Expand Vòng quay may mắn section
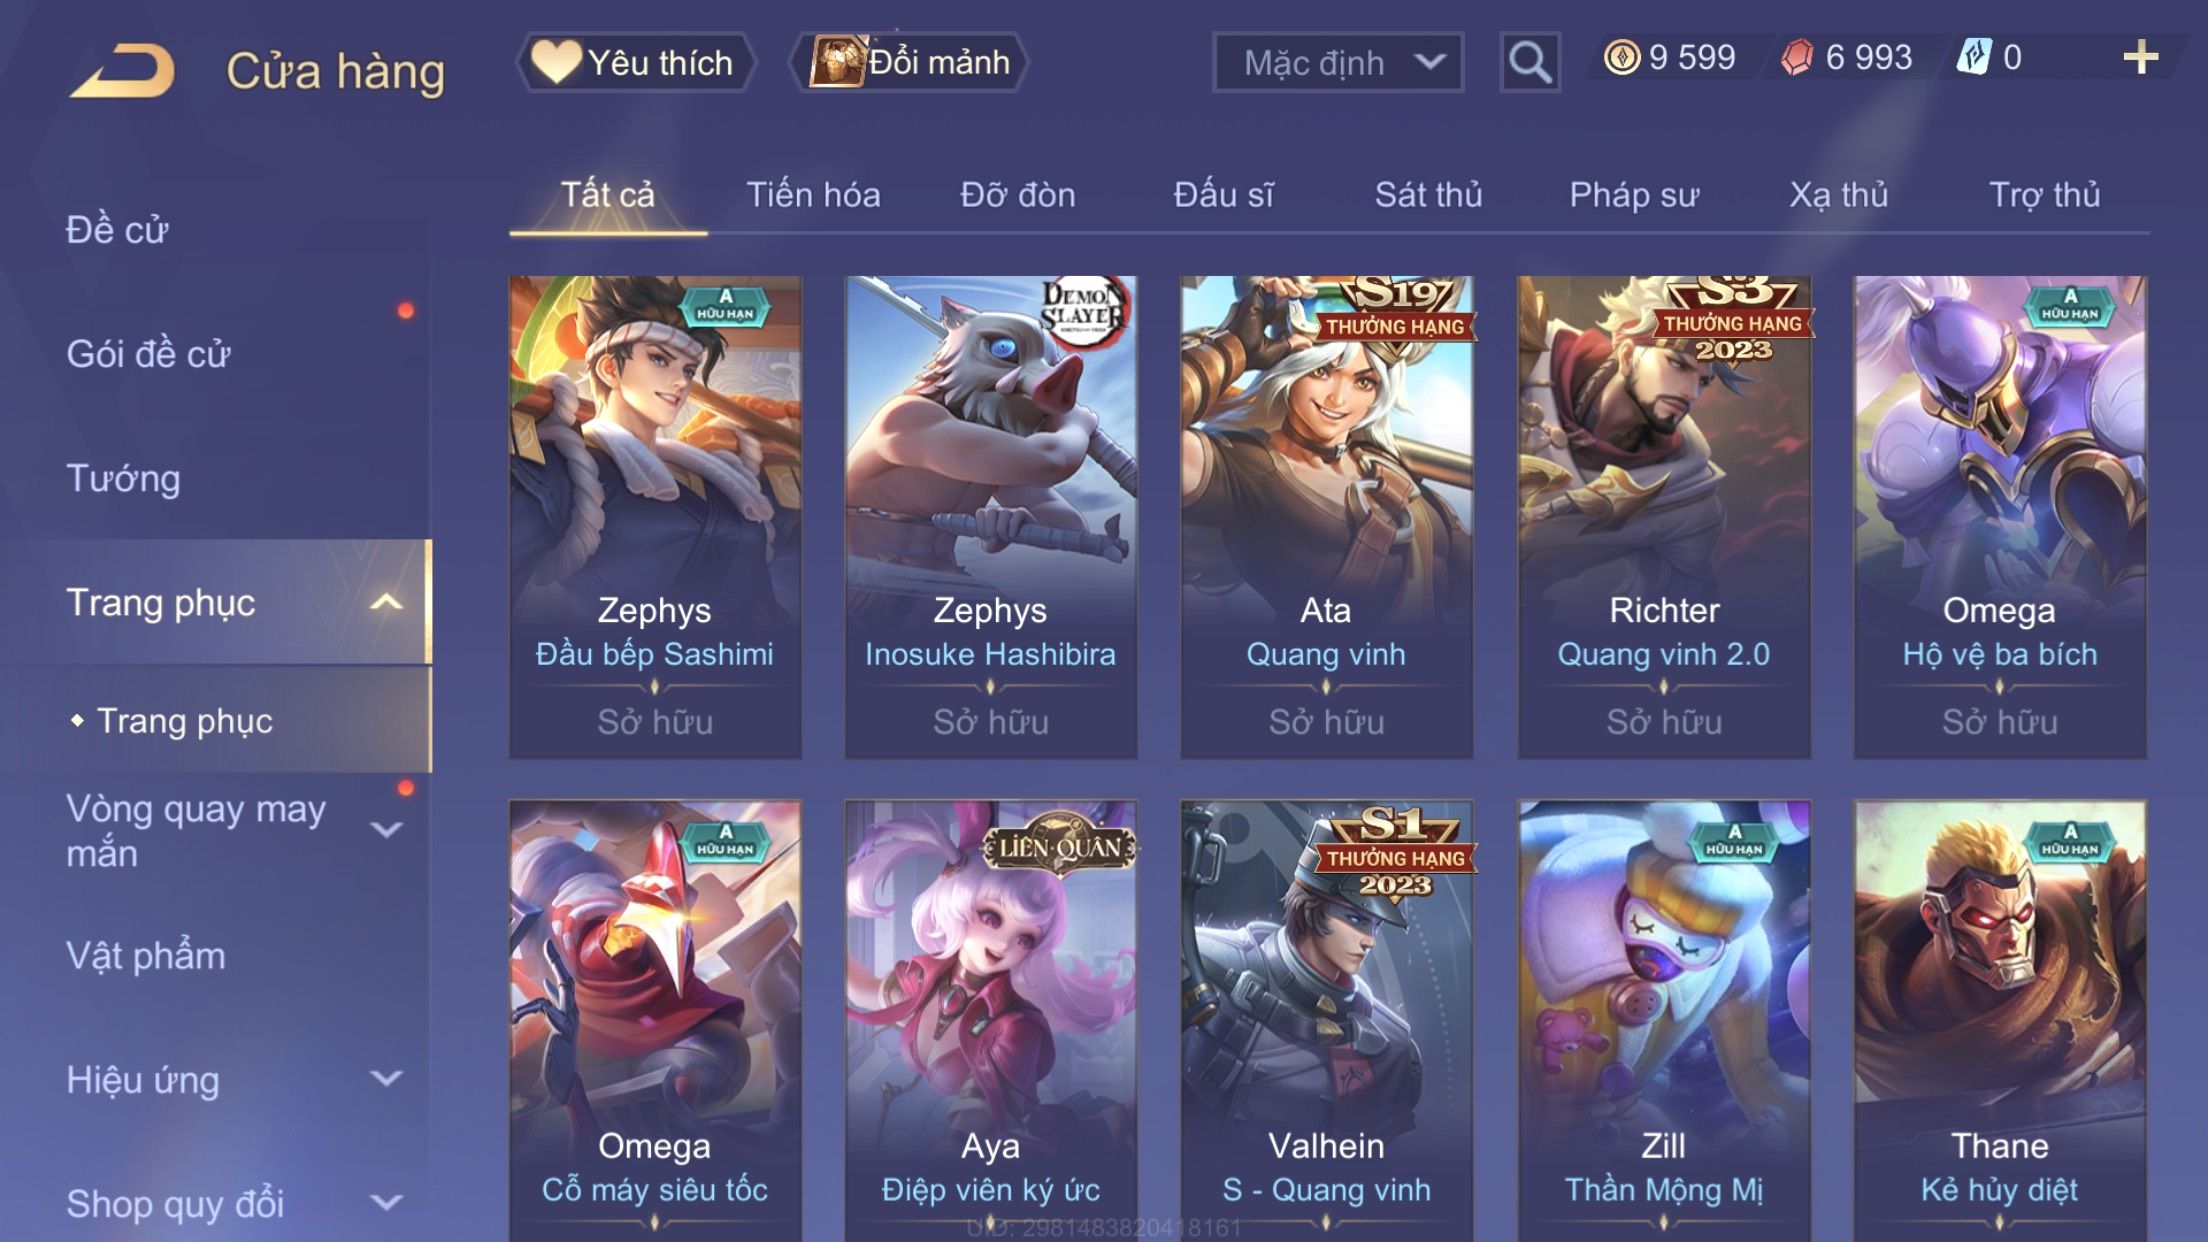The width and height of the screenshot is (2208, 1242). point(386,829)
